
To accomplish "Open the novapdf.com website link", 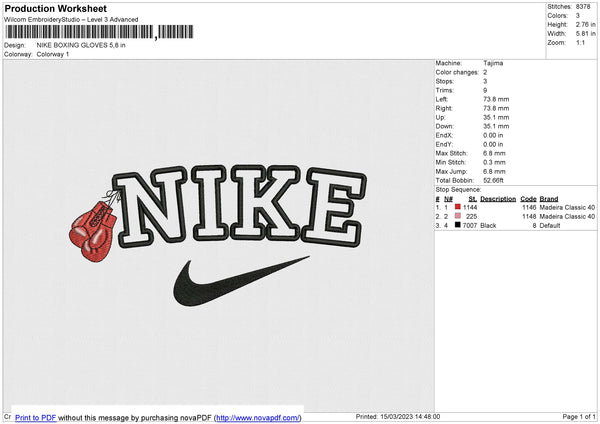I will click(x=258, y=417).
